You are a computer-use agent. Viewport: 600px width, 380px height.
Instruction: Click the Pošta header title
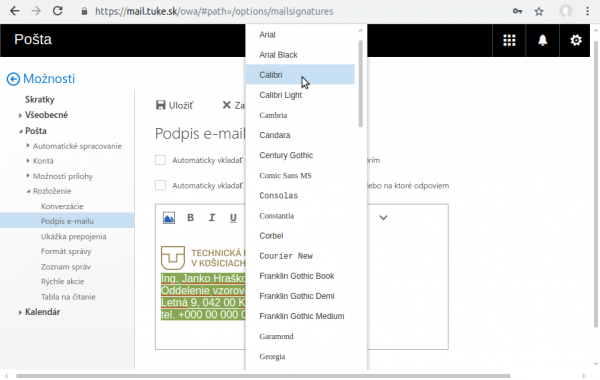(33, 39)
